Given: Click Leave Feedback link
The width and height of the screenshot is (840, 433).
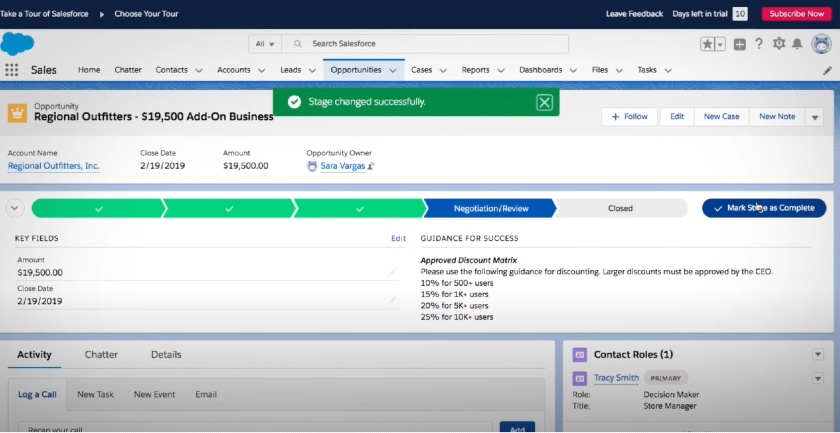Looking at the screenshot, I should [634, 14].
